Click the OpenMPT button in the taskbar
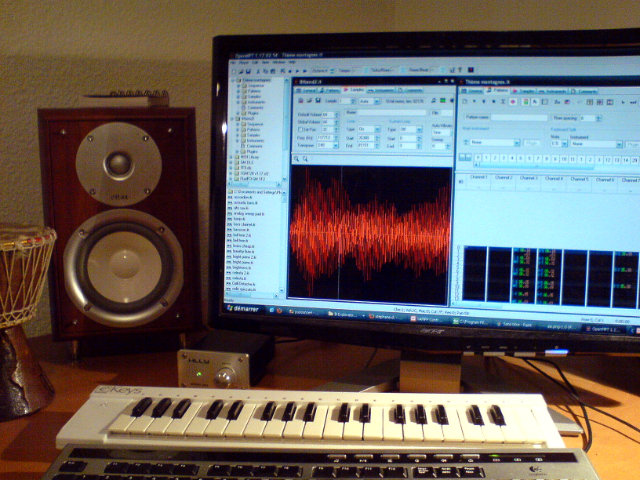This screenshot has height=480, width=640. click(x=602, y=329)
